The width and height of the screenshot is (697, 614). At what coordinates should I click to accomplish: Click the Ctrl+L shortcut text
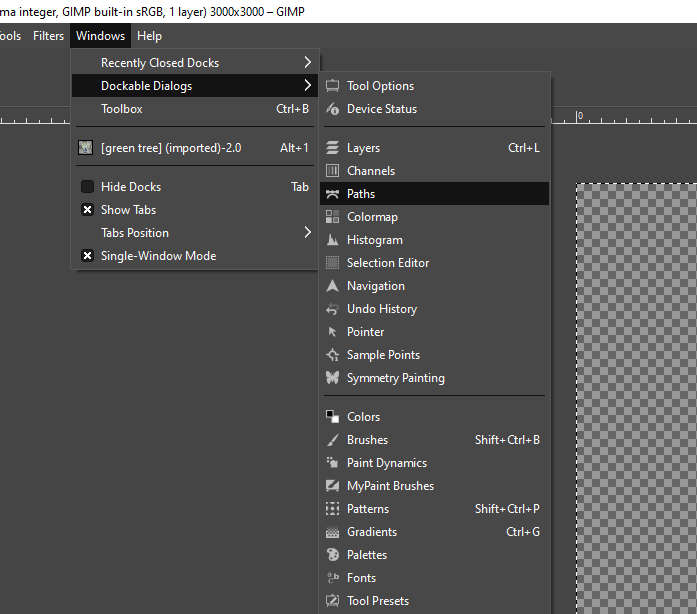click(524, 148)
